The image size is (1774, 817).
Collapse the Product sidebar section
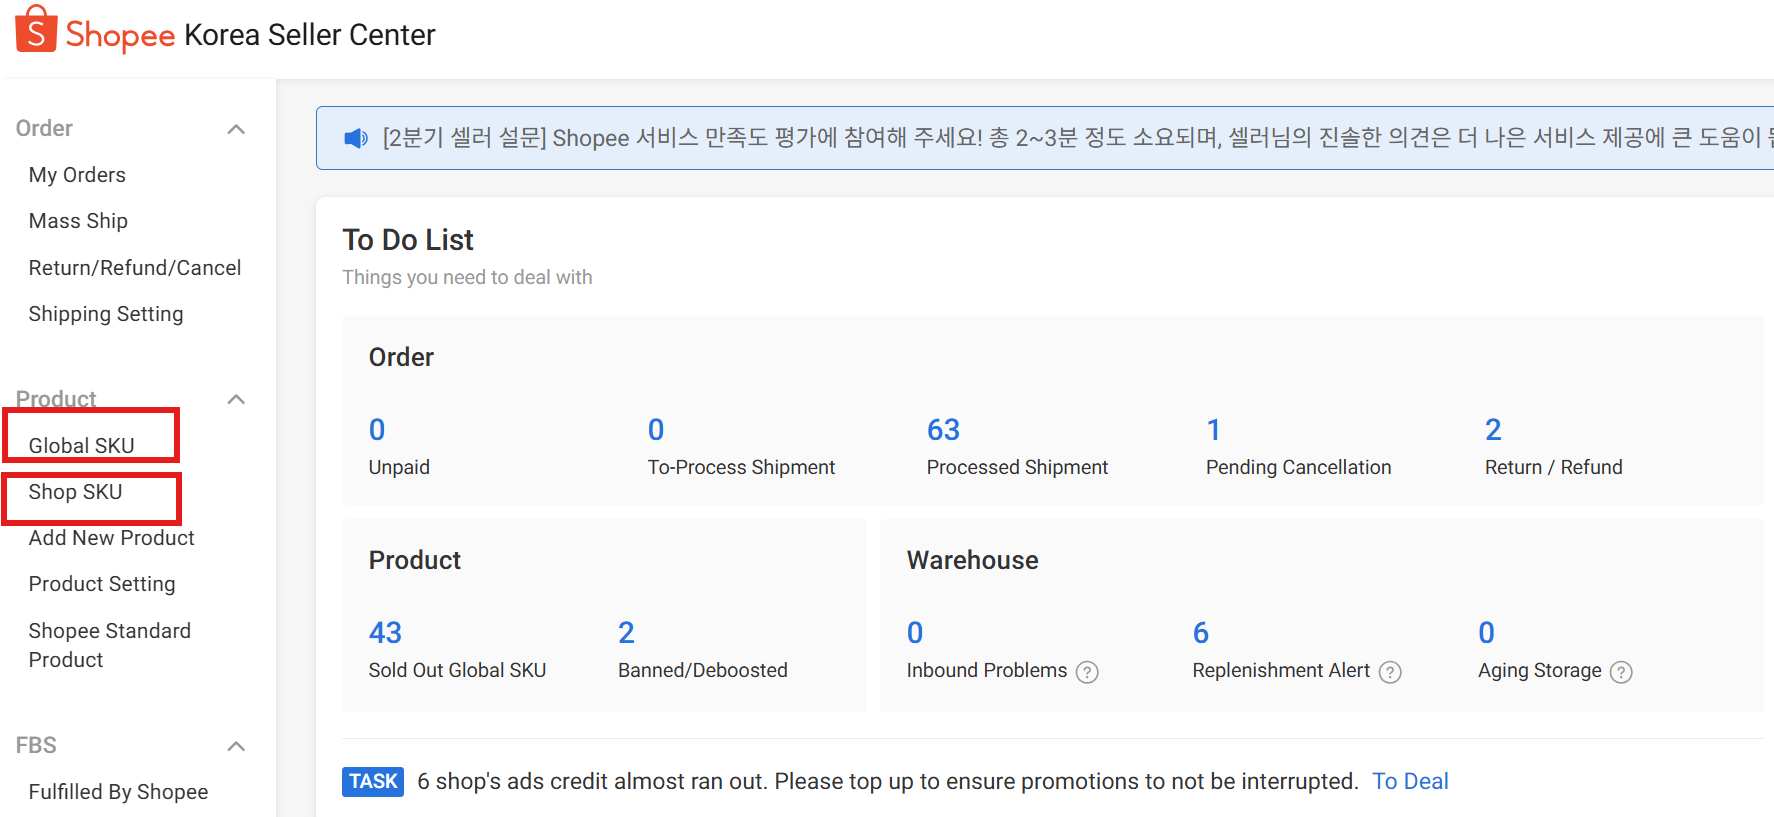click(x=236, y=399)
